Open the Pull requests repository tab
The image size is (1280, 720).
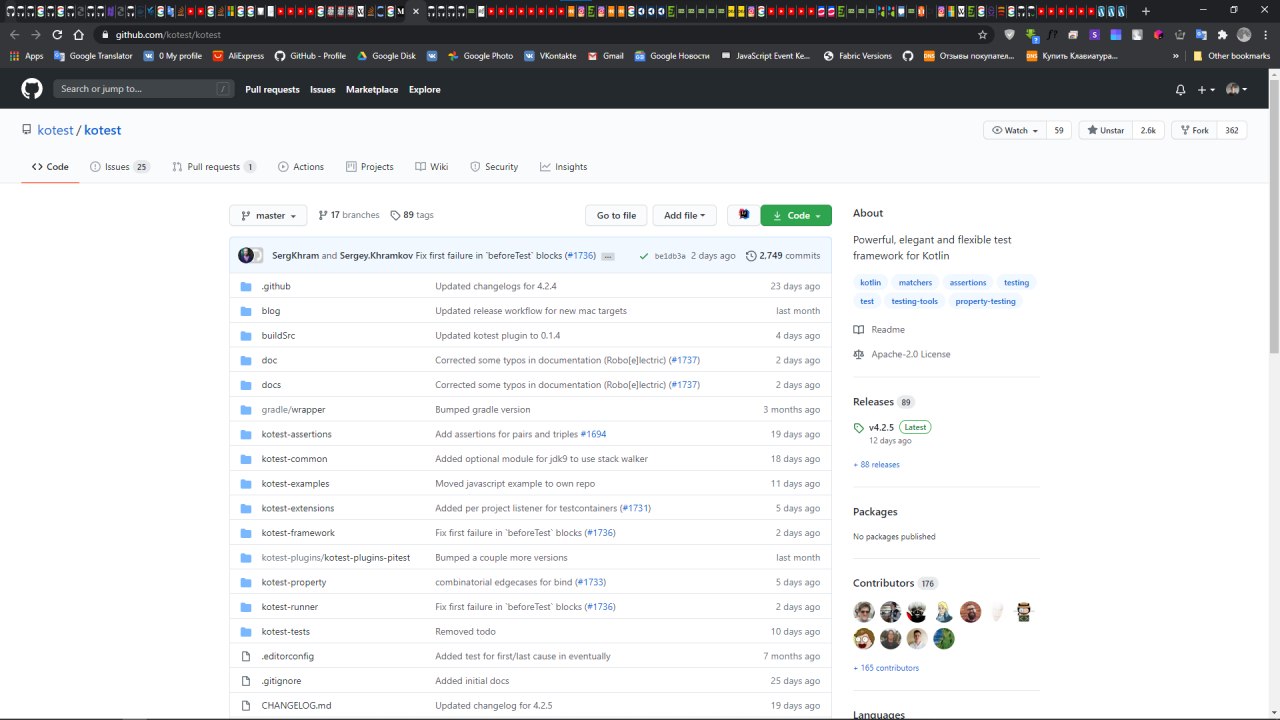click(x=214, y=167)
